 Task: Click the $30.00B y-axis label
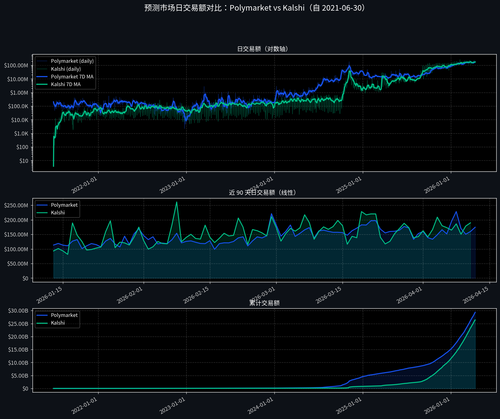pos(18,311)
